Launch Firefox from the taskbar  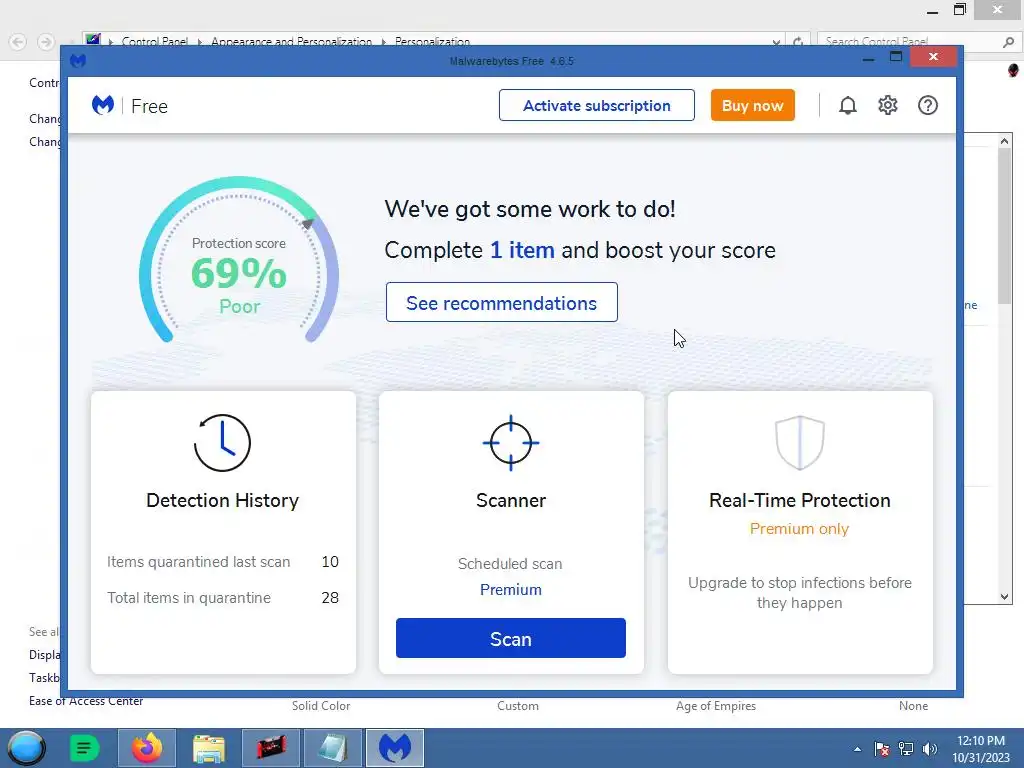[147, 748]
